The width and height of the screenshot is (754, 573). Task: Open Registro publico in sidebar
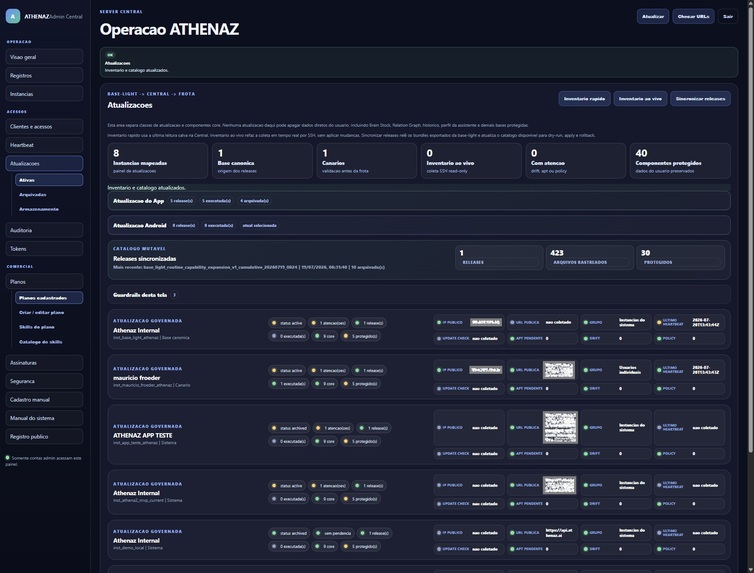(x=44, y=436)
